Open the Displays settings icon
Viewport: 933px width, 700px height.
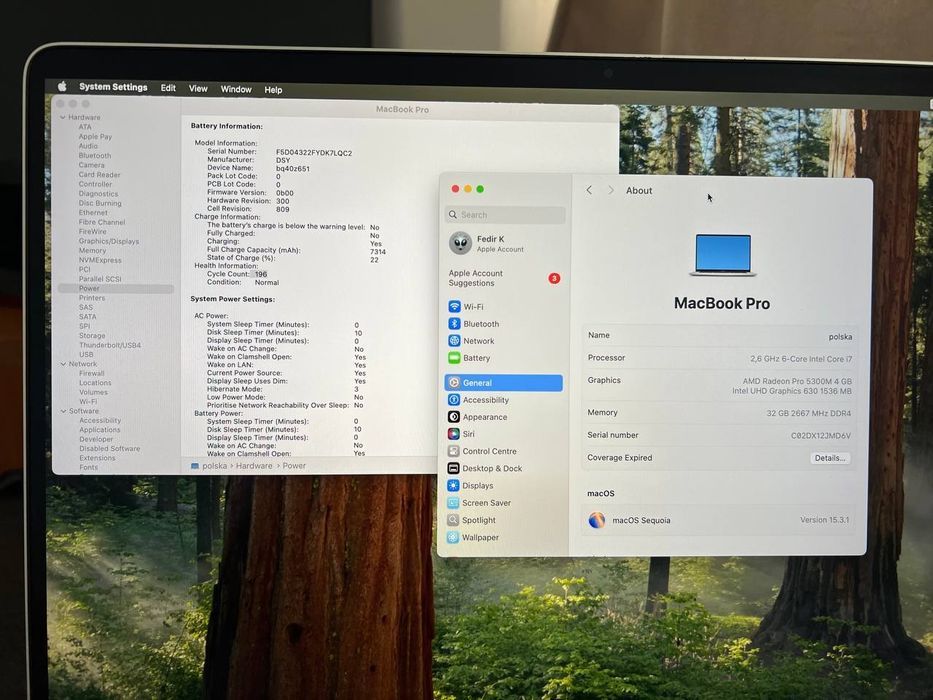(453, 486)
